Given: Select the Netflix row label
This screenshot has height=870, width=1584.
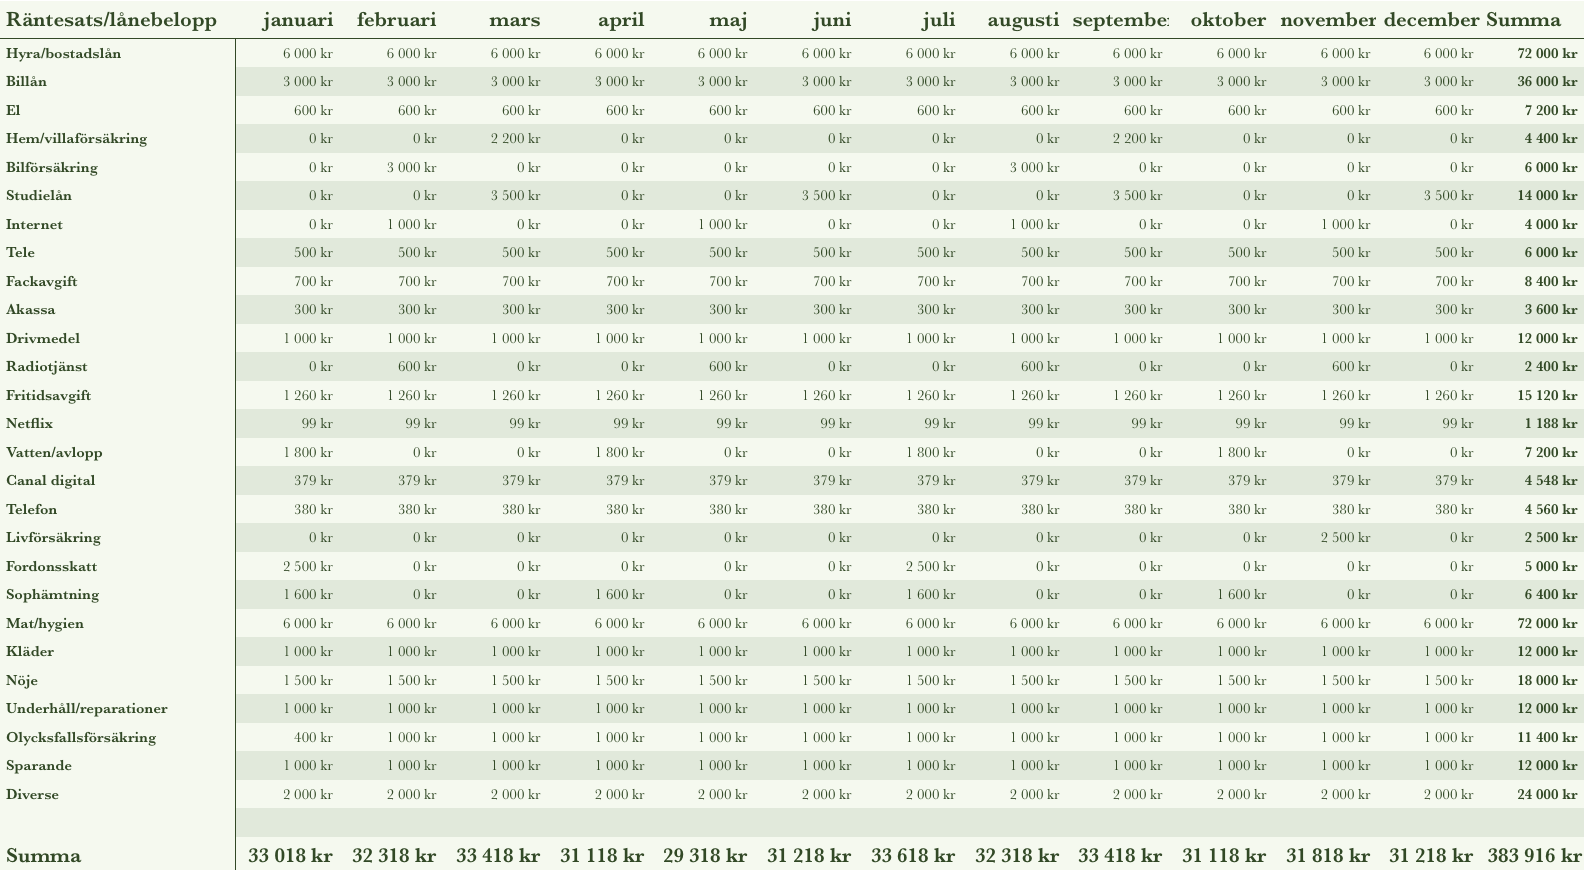Looking at the screenshot, I should 29,424.
